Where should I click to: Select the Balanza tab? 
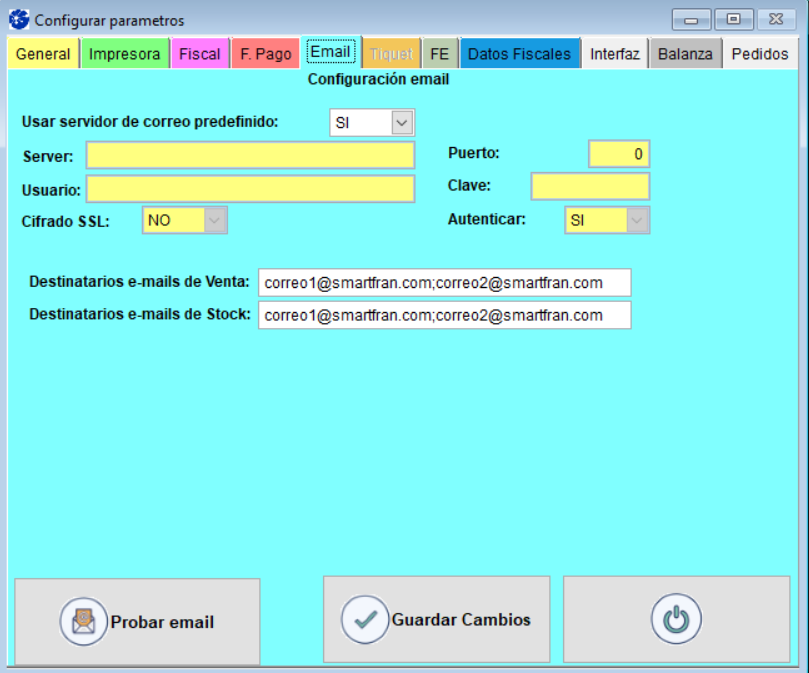point(685,54)
